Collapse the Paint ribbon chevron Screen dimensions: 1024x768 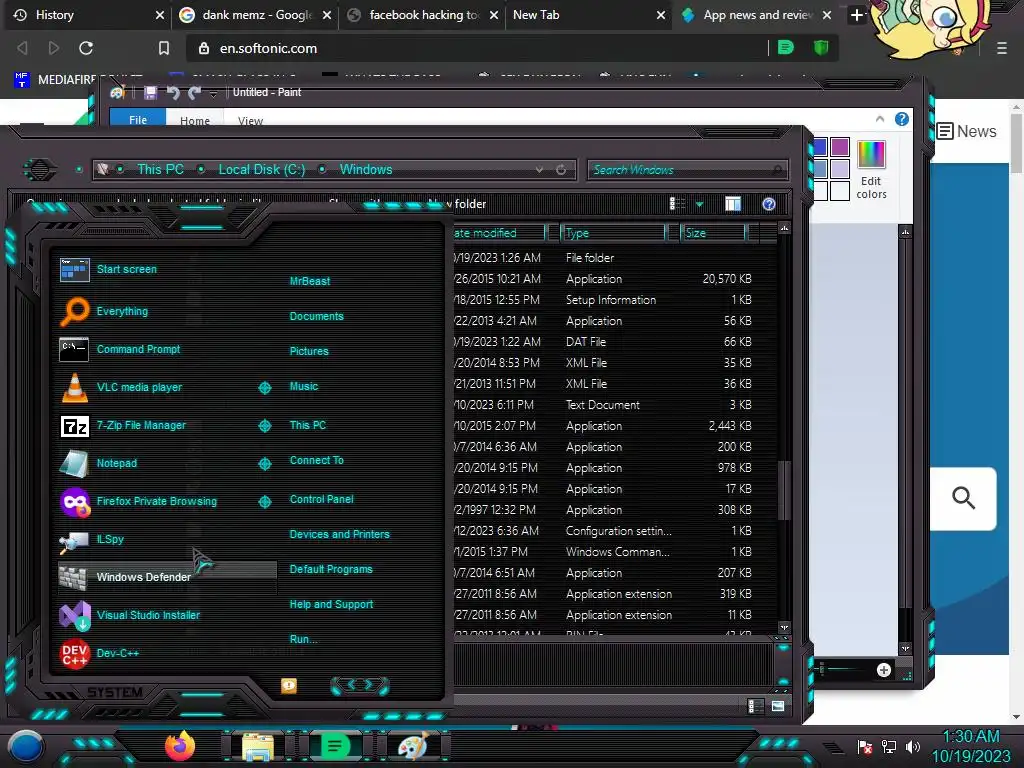point(880,119)
